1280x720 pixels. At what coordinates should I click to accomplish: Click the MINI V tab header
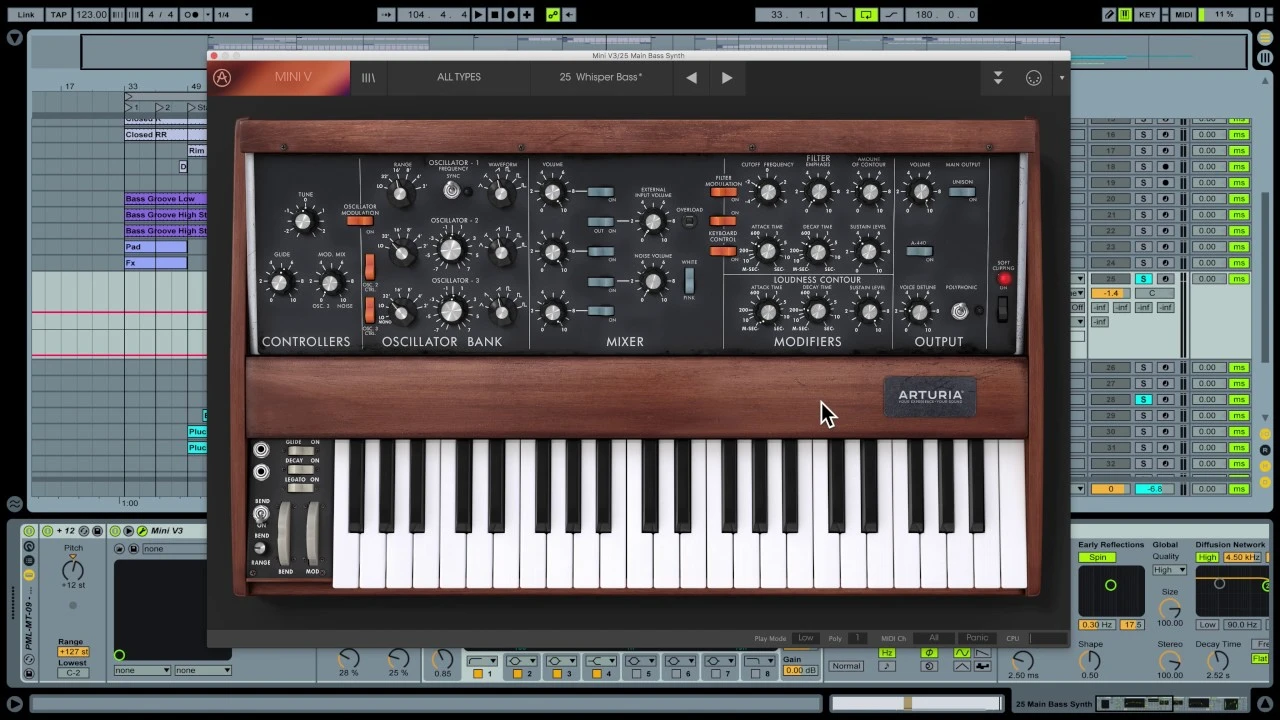pos(293,77)
